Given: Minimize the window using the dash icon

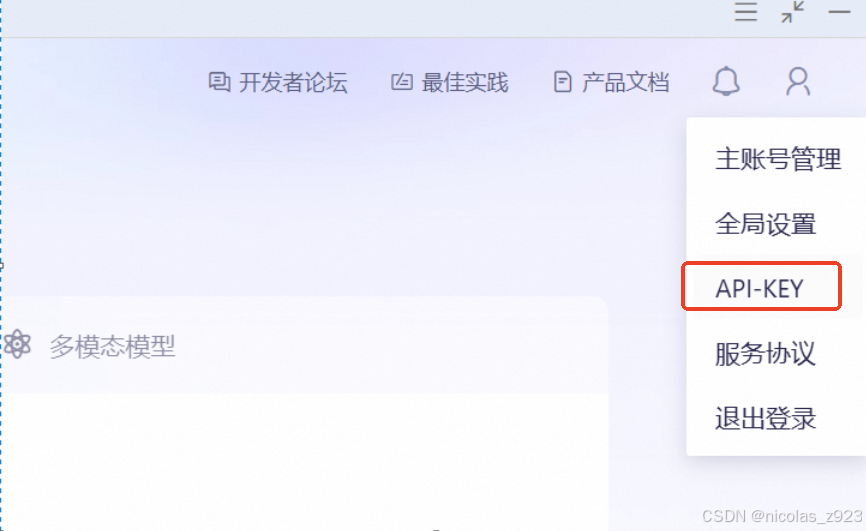Looking at the screenshot, I should tap(839, 11).
